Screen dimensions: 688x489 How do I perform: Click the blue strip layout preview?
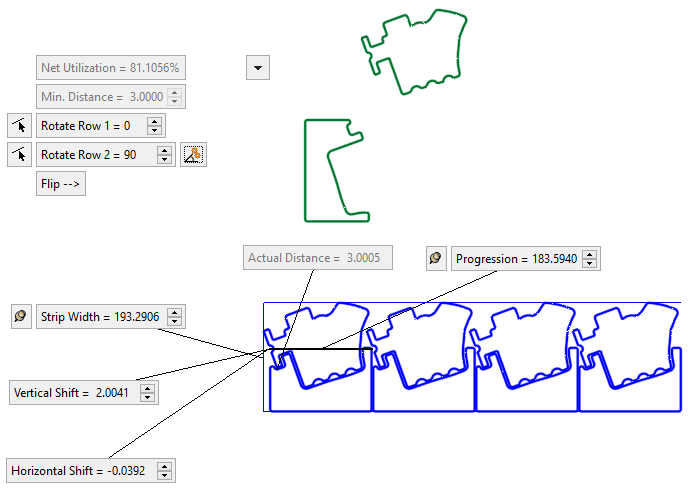pos(473,357)
